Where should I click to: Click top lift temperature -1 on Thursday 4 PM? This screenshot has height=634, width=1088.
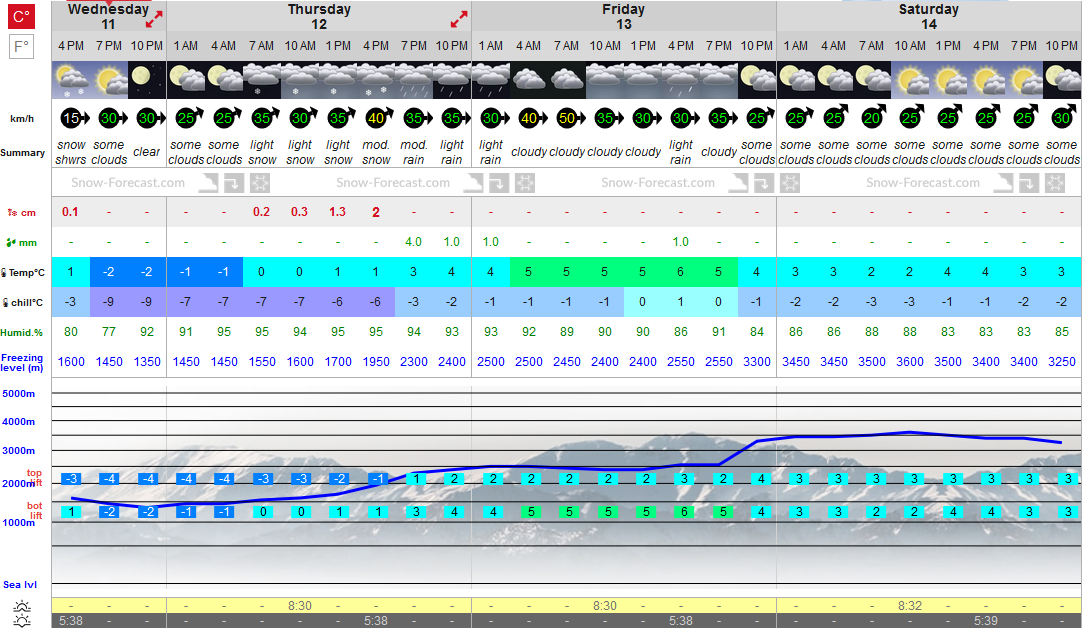click(x=377, y=479)
